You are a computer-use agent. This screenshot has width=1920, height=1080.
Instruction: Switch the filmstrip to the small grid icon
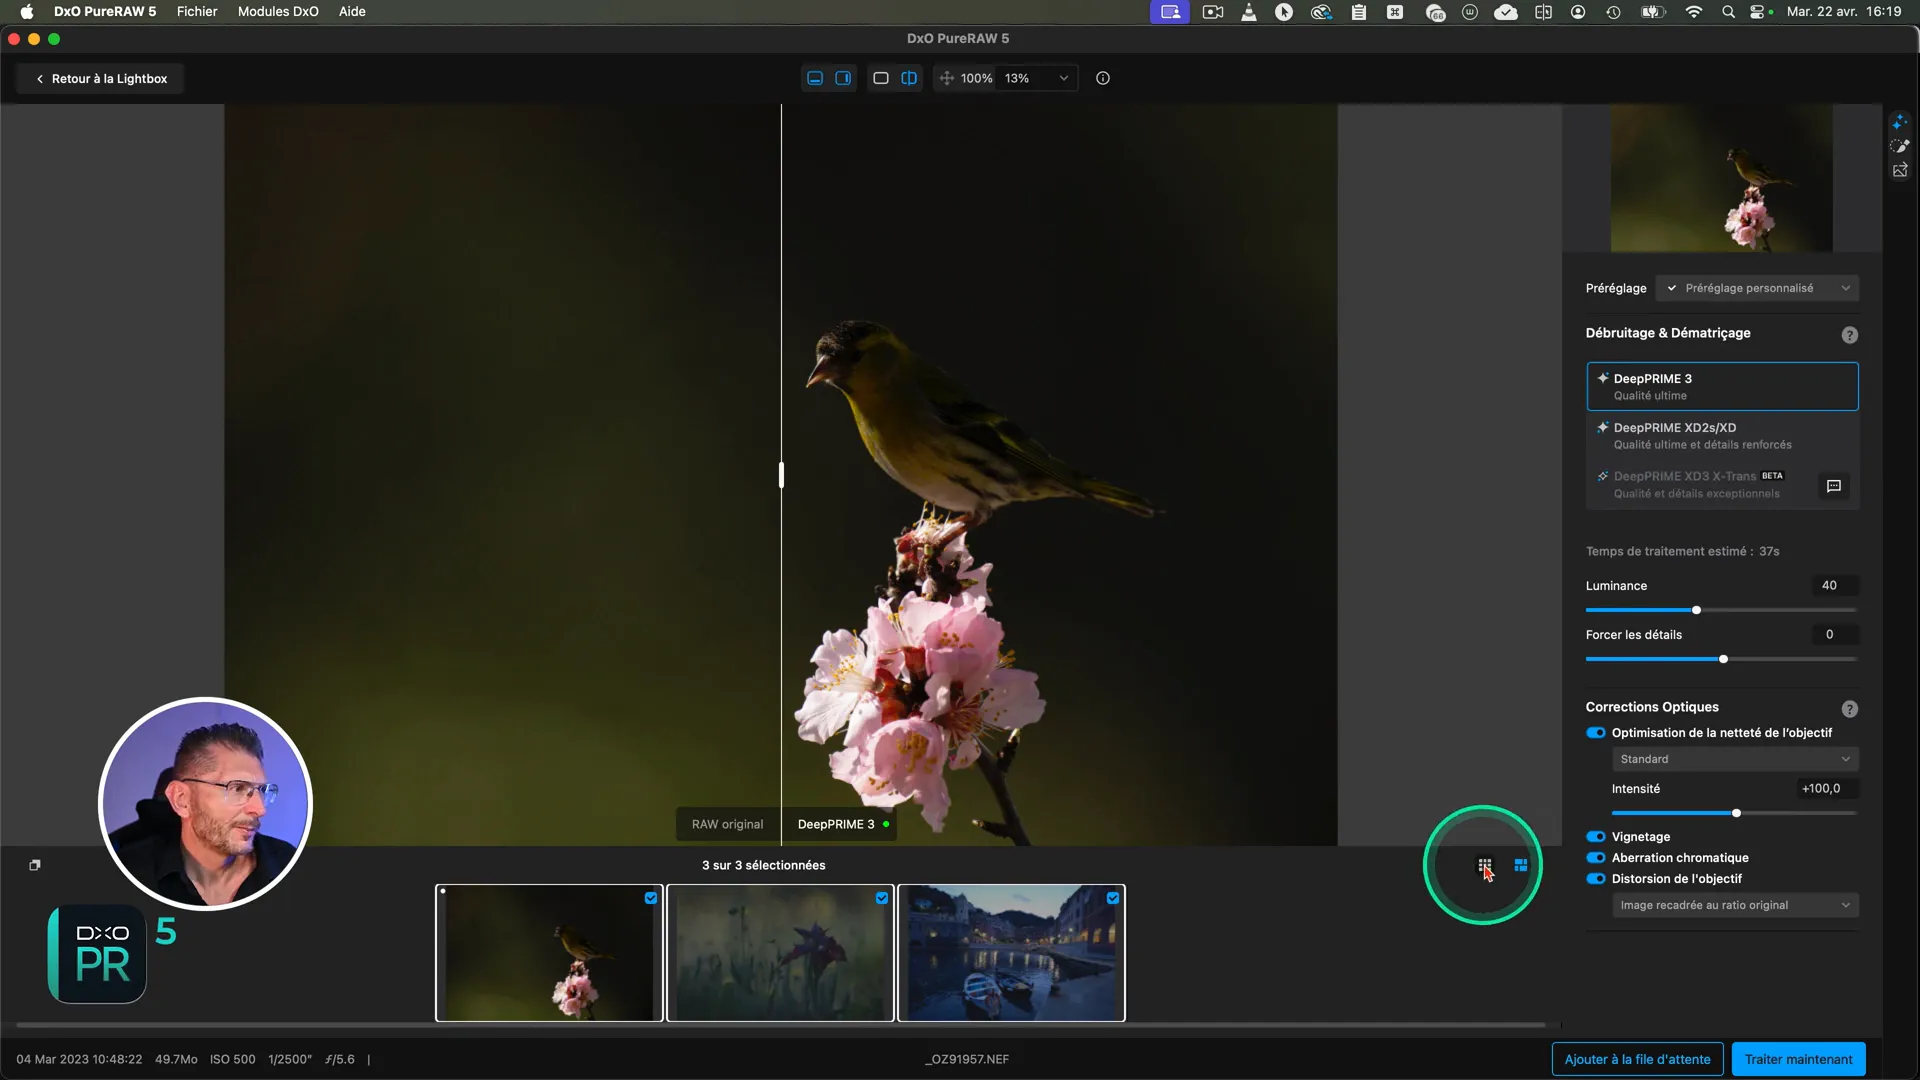tap(1485, 865)
